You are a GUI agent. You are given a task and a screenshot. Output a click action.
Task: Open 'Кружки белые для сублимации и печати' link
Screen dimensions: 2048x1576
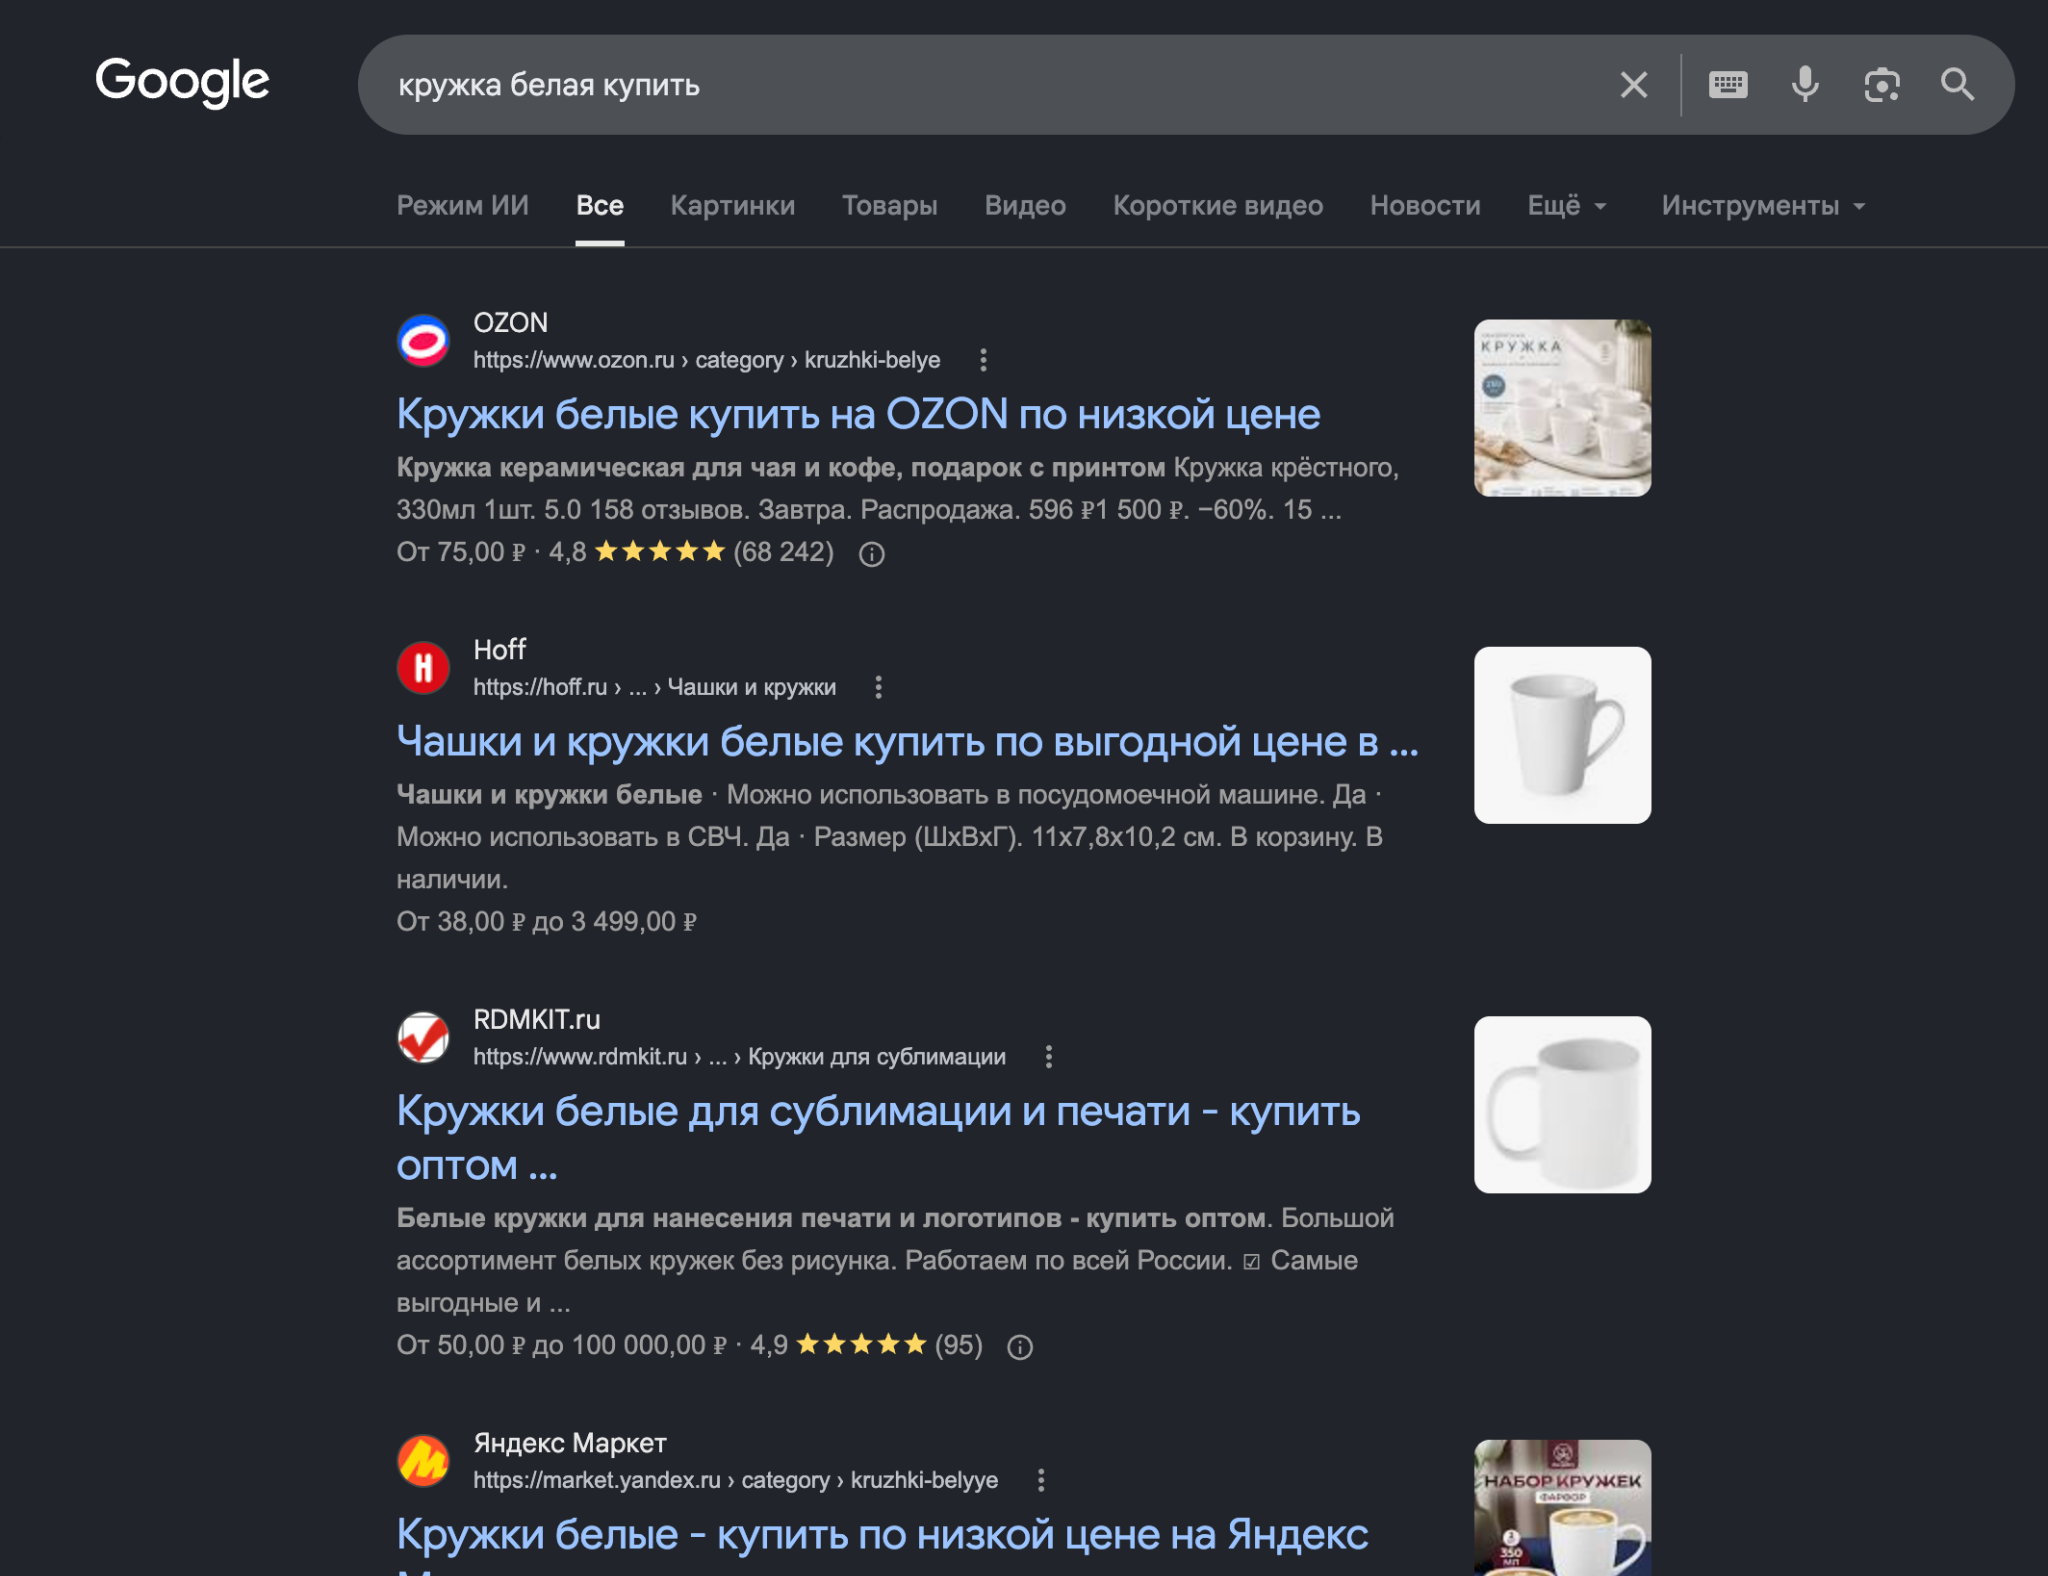coord(879,1138)
